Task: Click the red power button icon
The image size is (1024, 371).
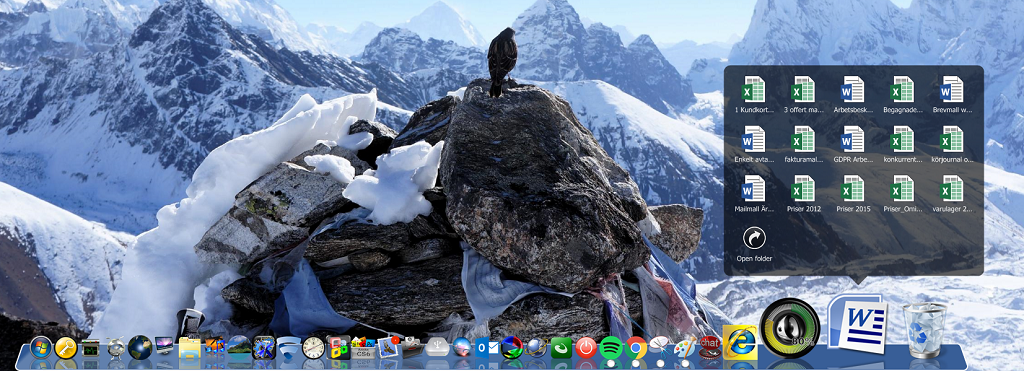Action: (585, 347)
